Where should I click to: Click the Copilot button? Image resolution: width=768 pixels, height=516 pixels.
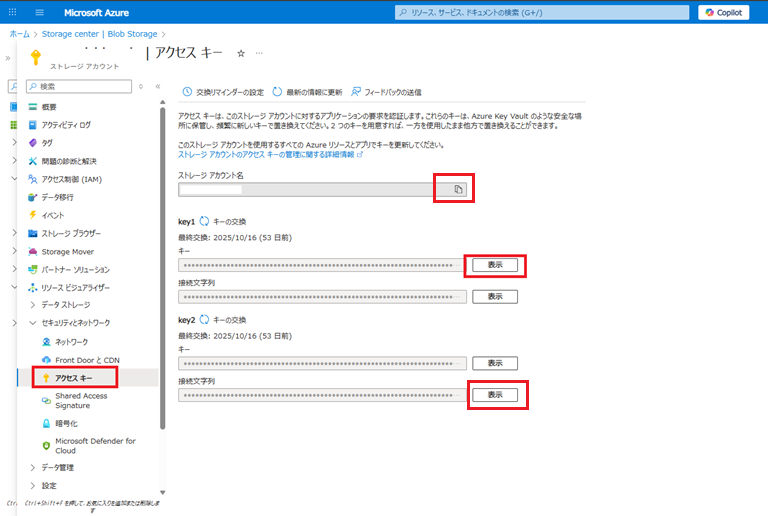(723, 12)
